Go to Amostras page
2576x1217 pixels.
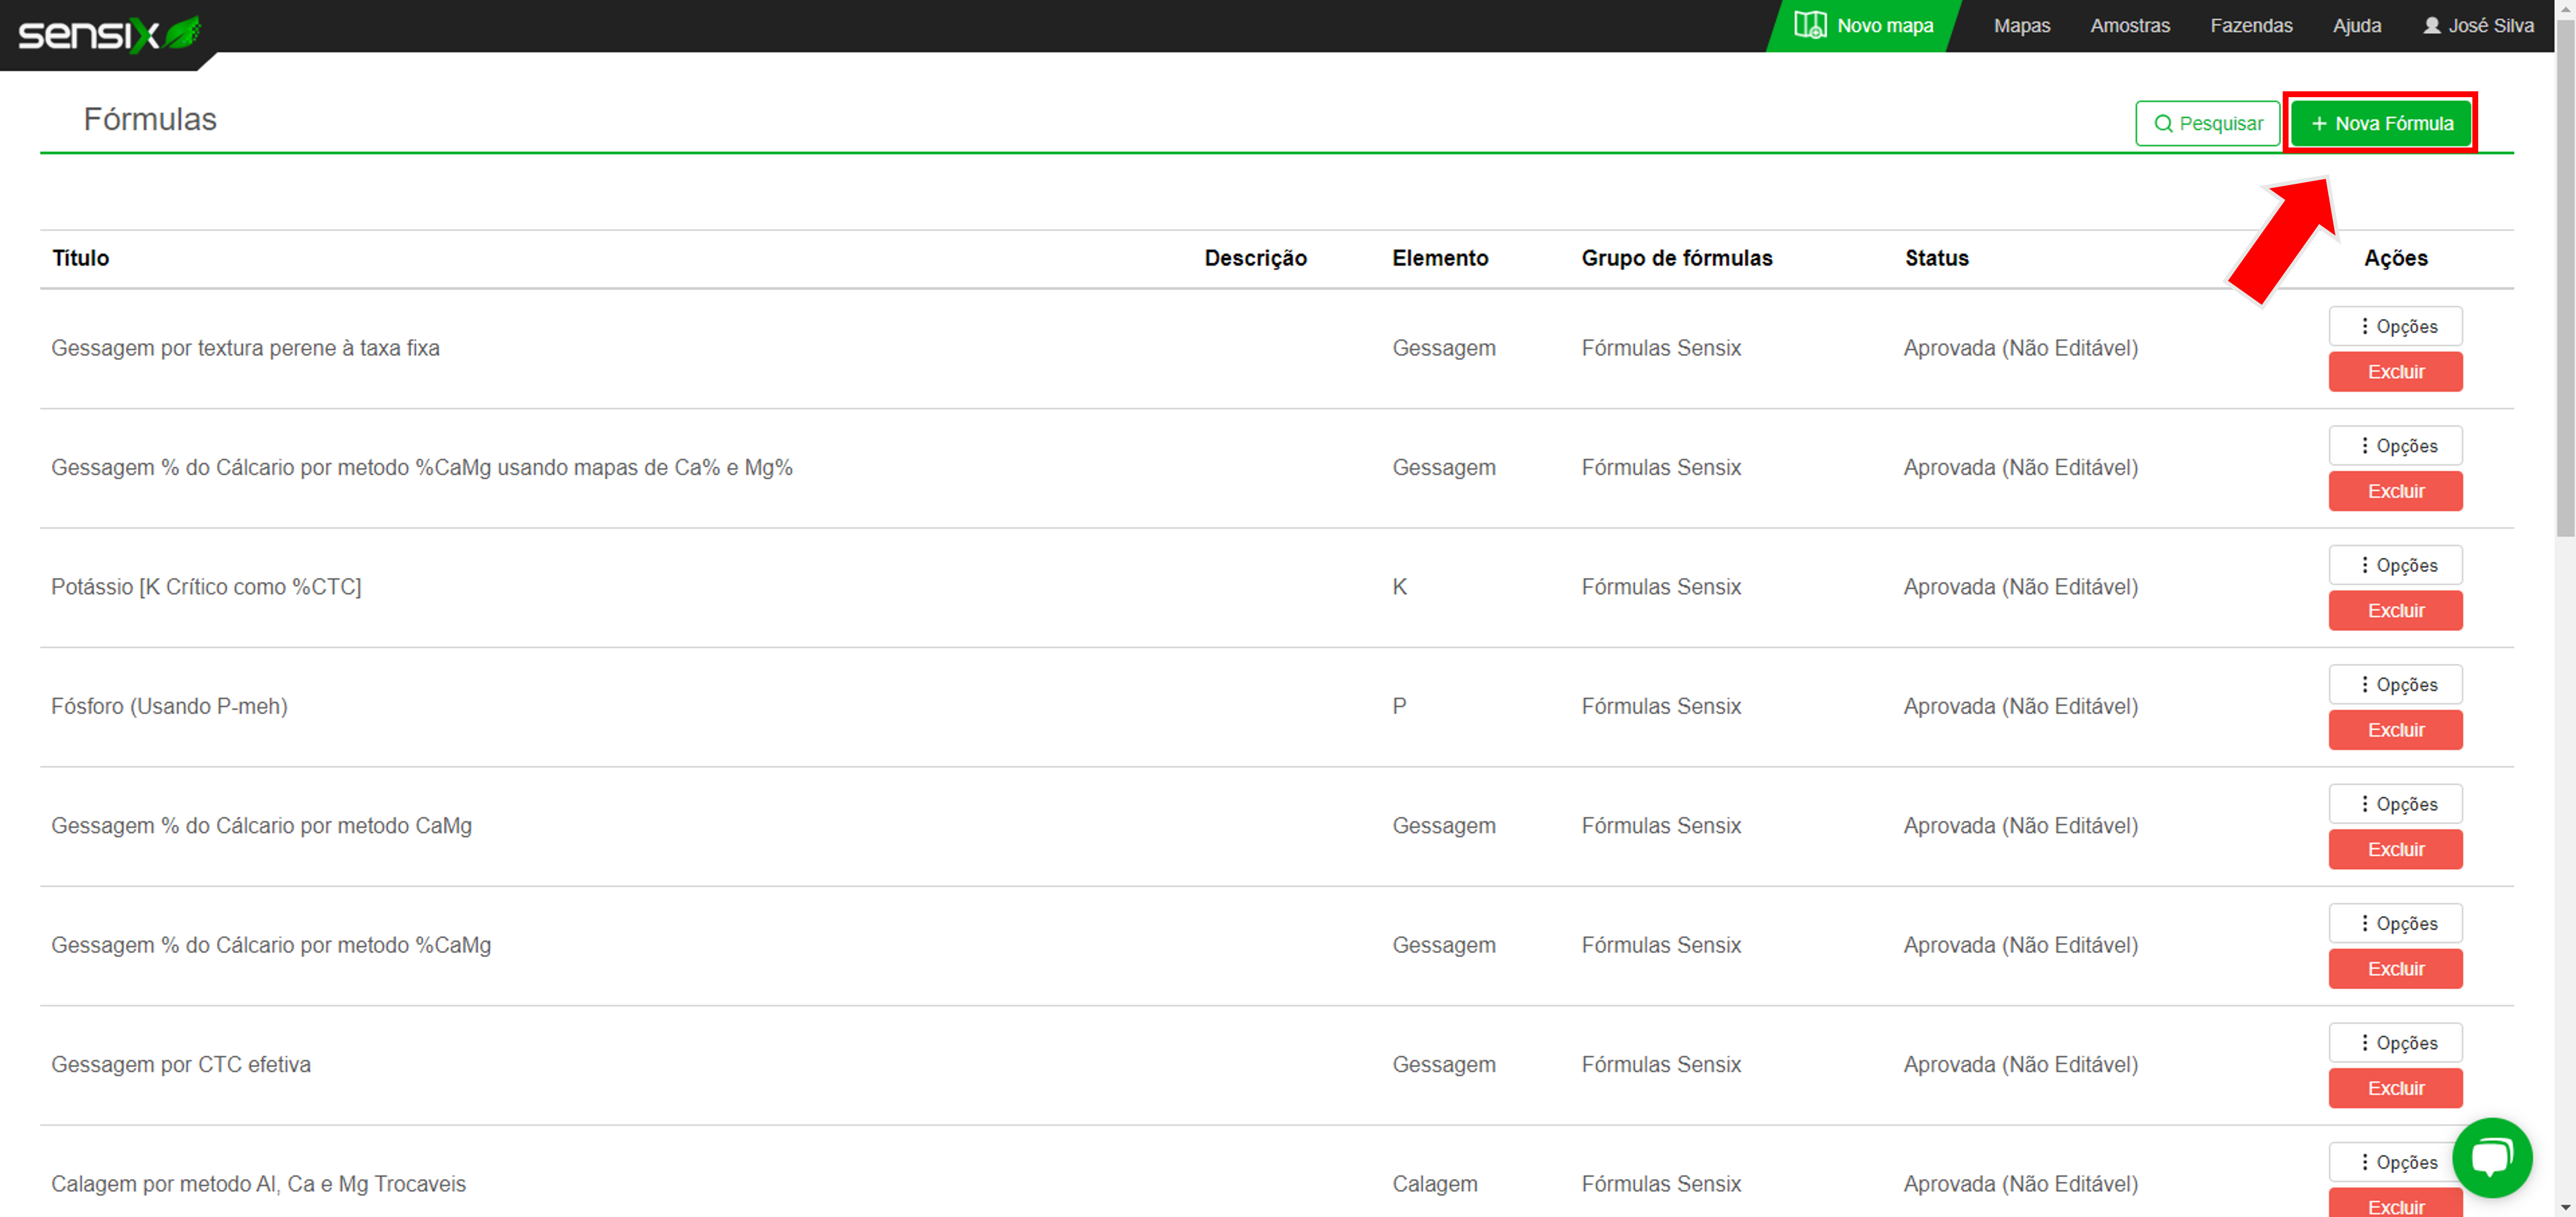(x=2129, y=25)
